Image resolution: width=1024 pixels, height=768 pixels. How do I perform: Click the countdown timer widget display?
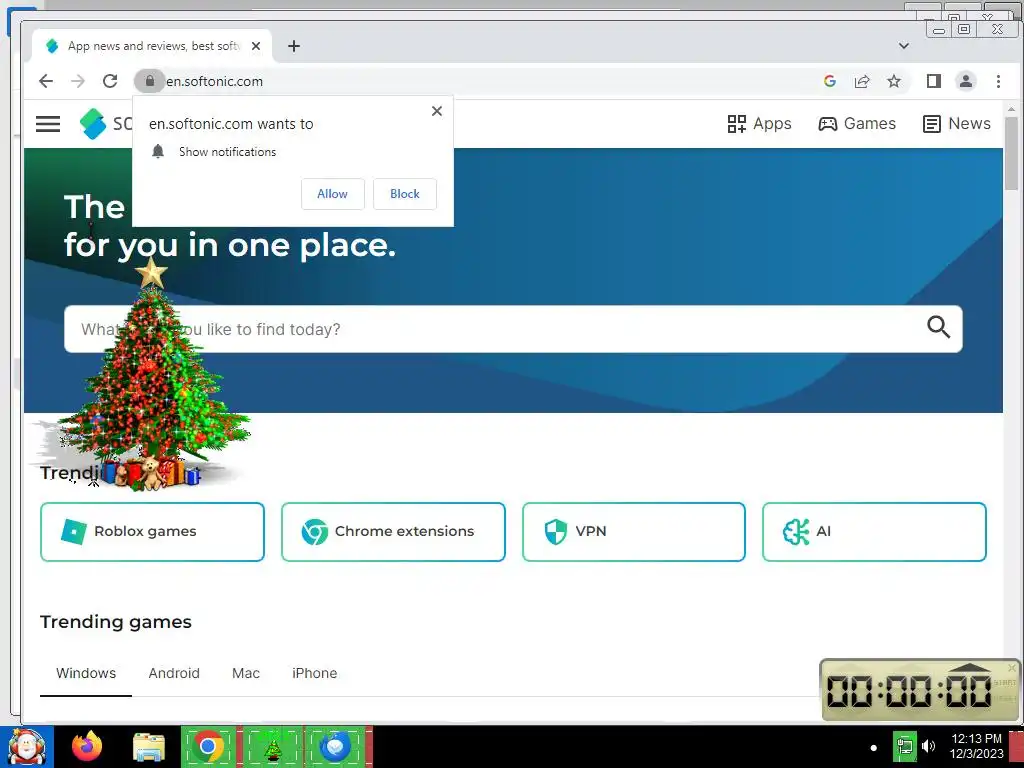pos(908,691)
